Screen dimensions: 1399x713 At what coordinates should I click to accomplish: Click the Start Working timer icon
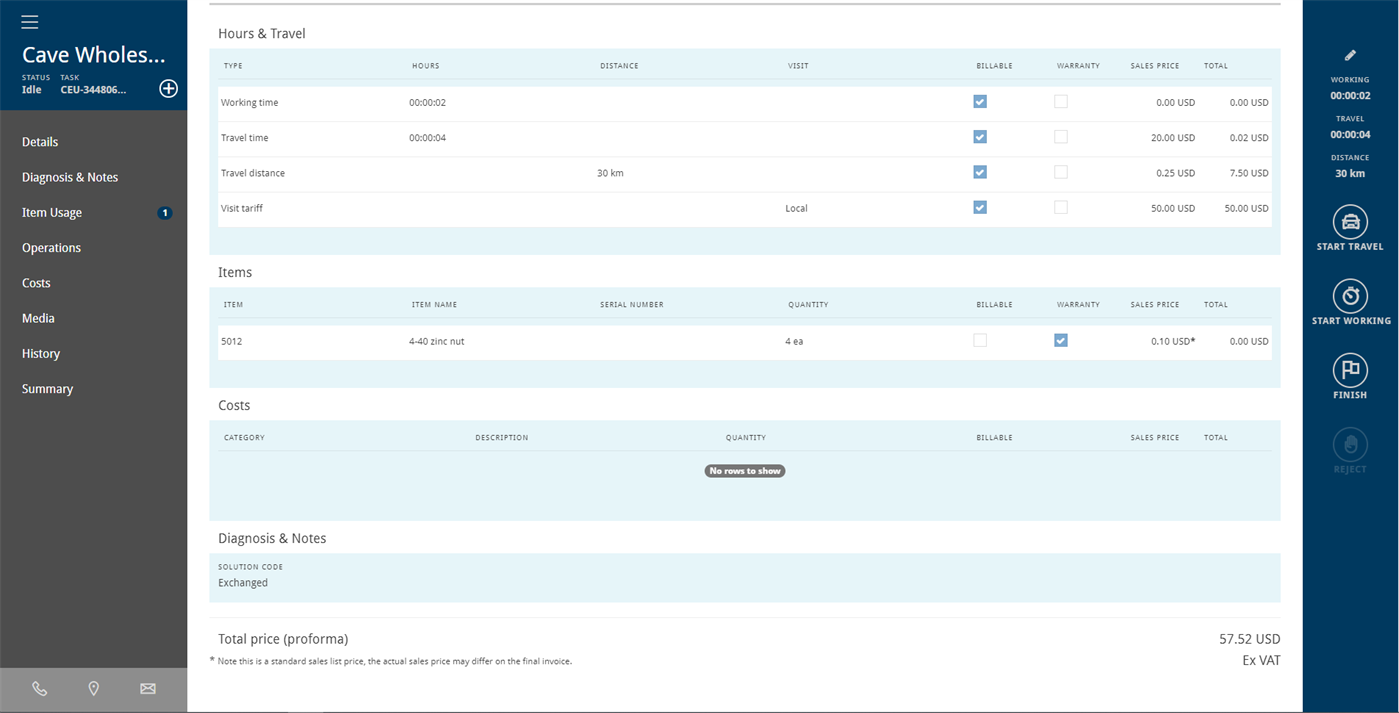click(x=1349, y=297)
